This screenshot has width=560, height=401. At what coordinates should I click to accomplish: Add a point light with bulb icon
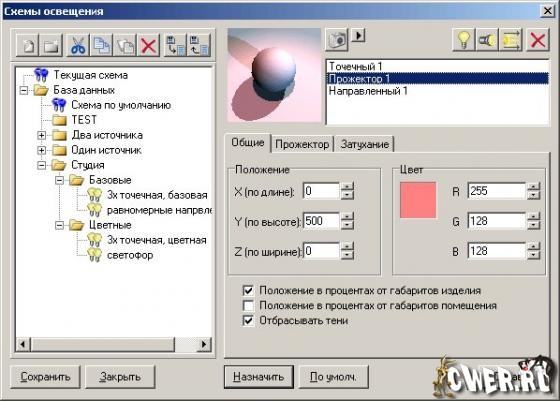tap(463, 40)
